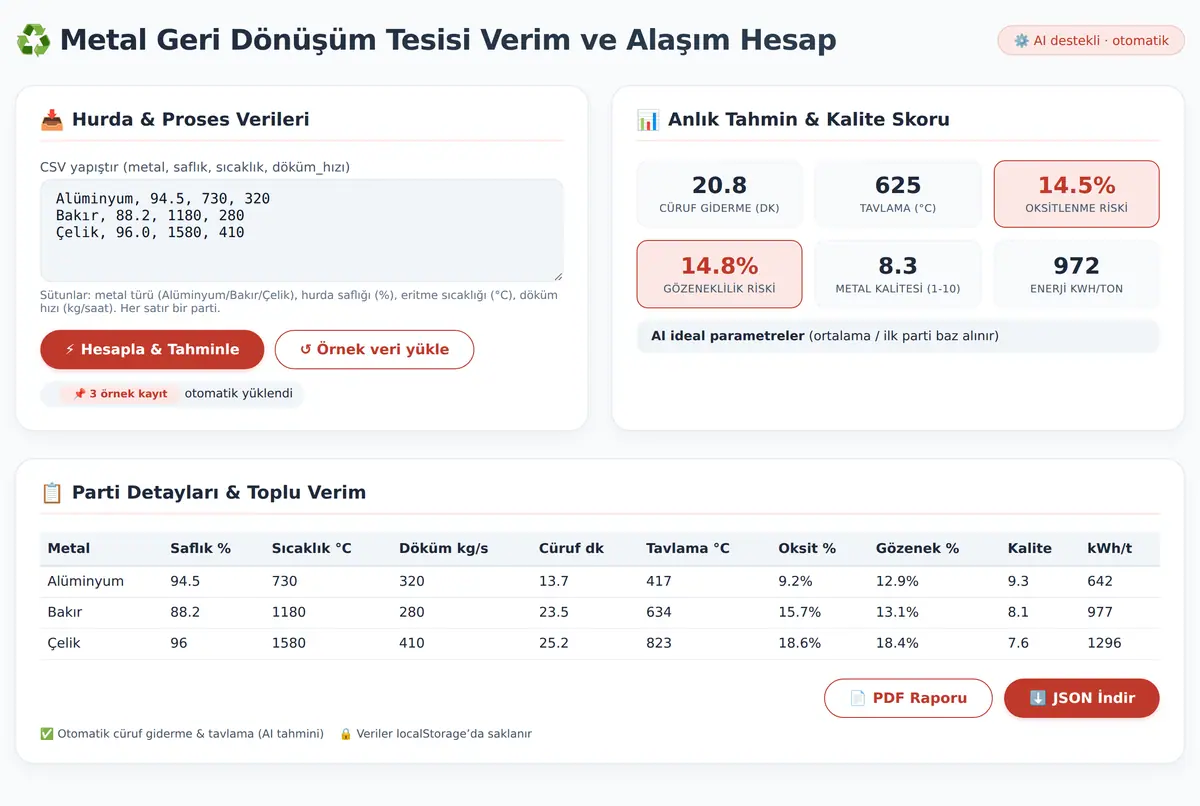Click the Metal column header

point(69,549)
